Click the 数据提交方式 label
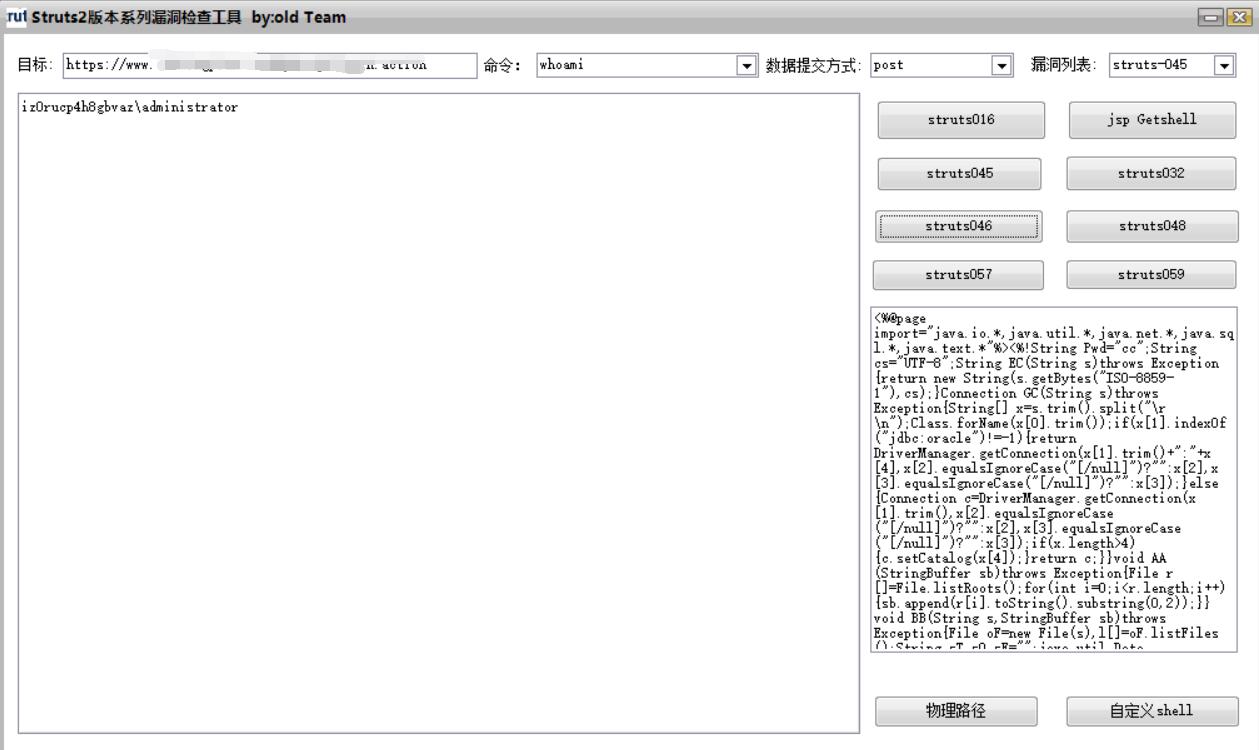 click(814, 65)
